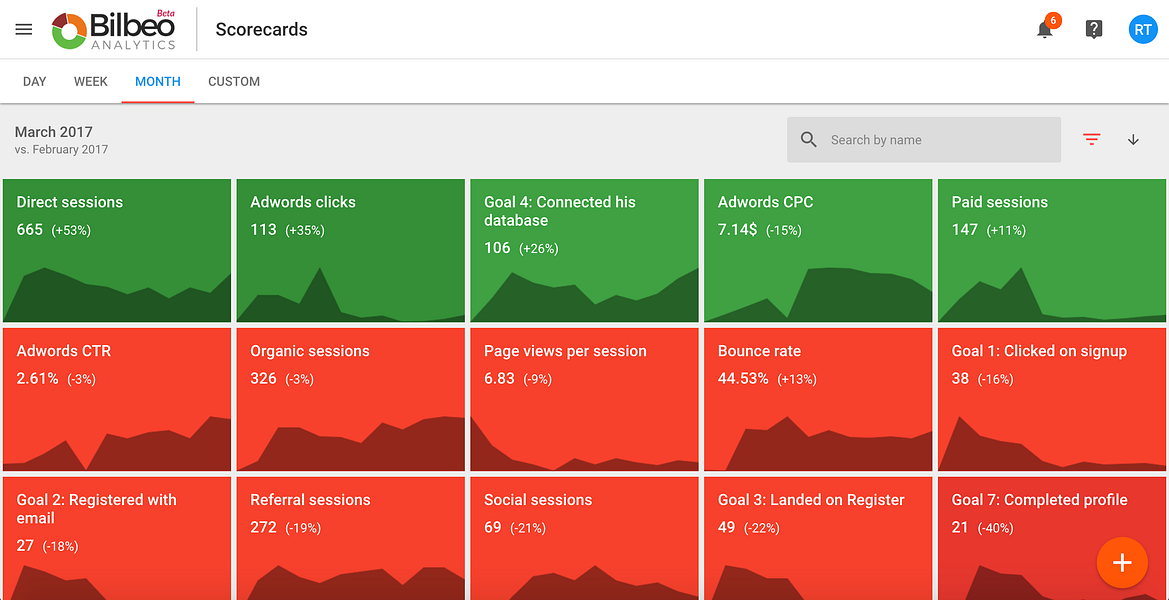Open the CUSTOM date range tab
This screenshot has width=1169, height=600.
pos(234,82)
